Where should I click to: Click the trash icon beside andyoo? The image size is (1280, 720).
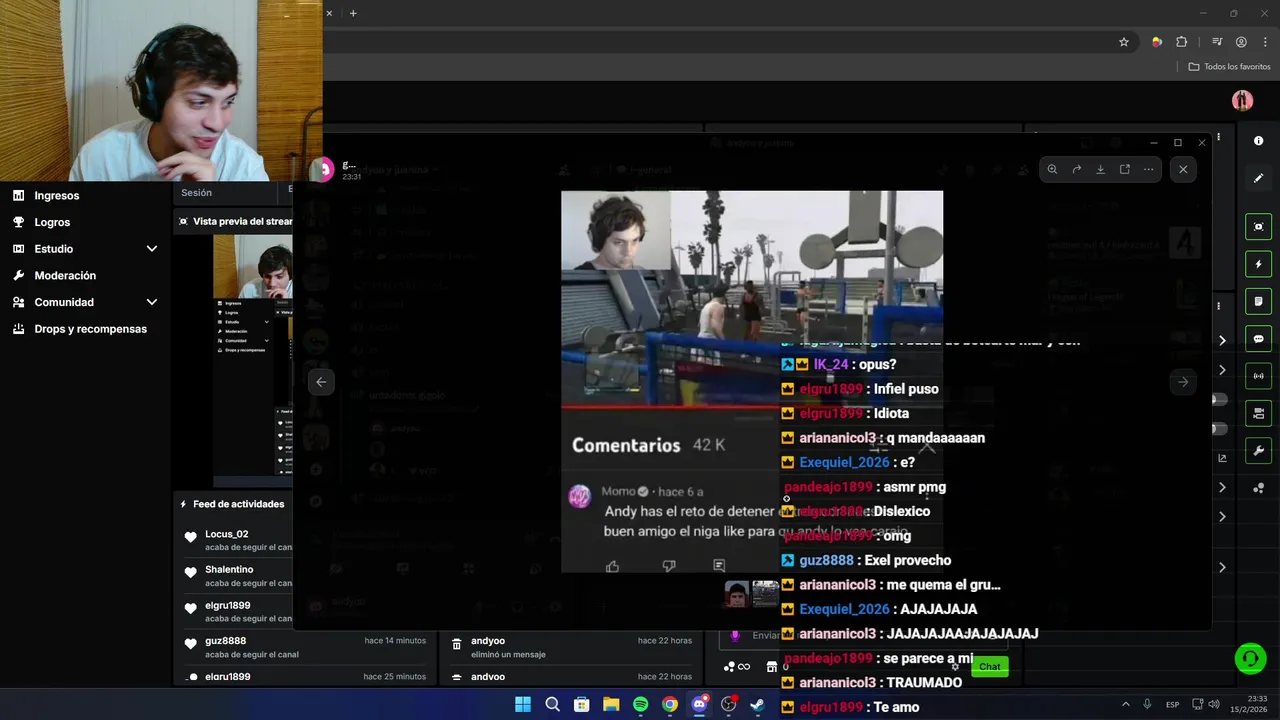pyautogui.click(x=456, y=644)
